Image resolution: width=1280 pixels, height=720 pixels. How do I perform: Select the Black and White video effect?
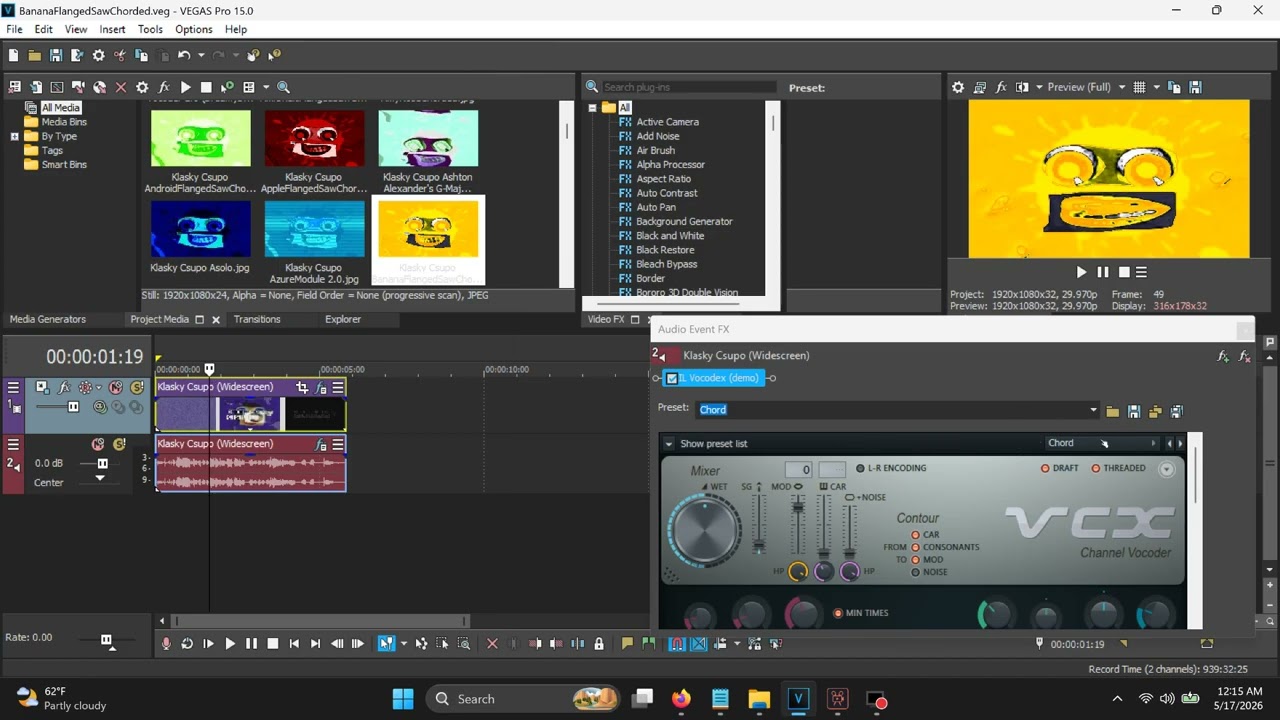click(x=670, y=236)
